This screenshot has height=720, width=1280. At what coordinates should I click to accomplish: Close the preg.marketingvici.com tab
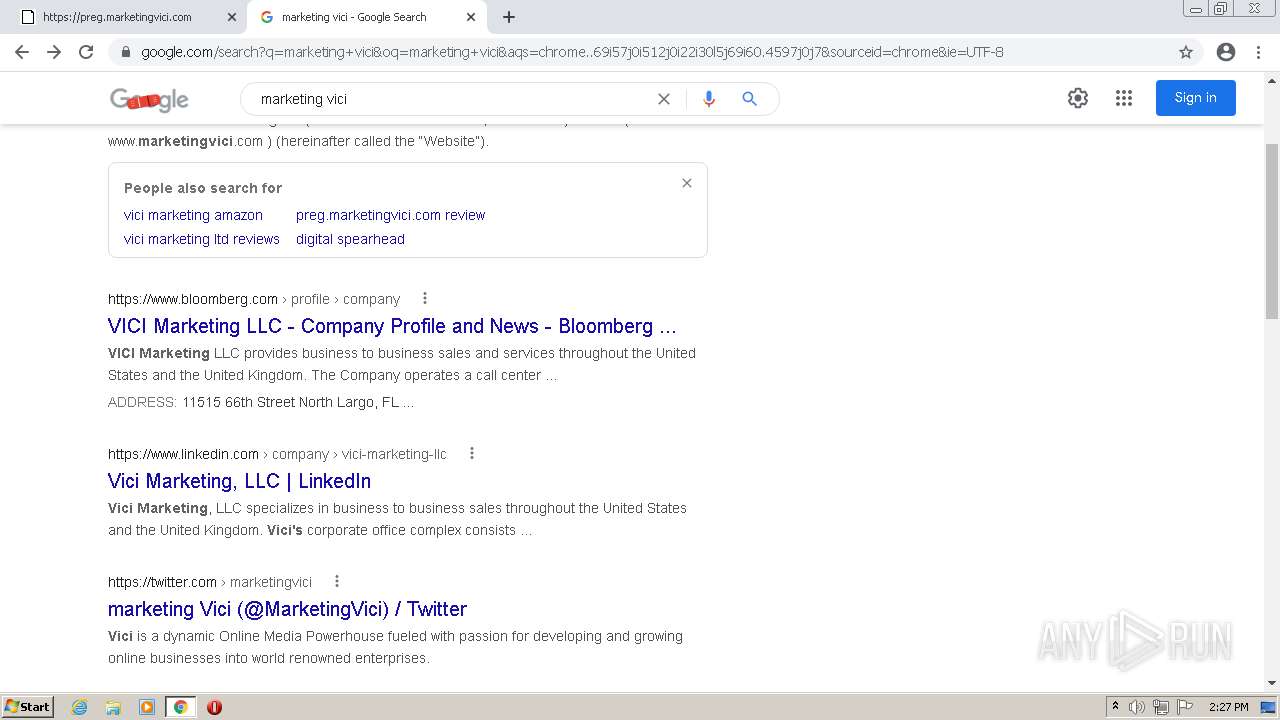click(x=232, y=17)
